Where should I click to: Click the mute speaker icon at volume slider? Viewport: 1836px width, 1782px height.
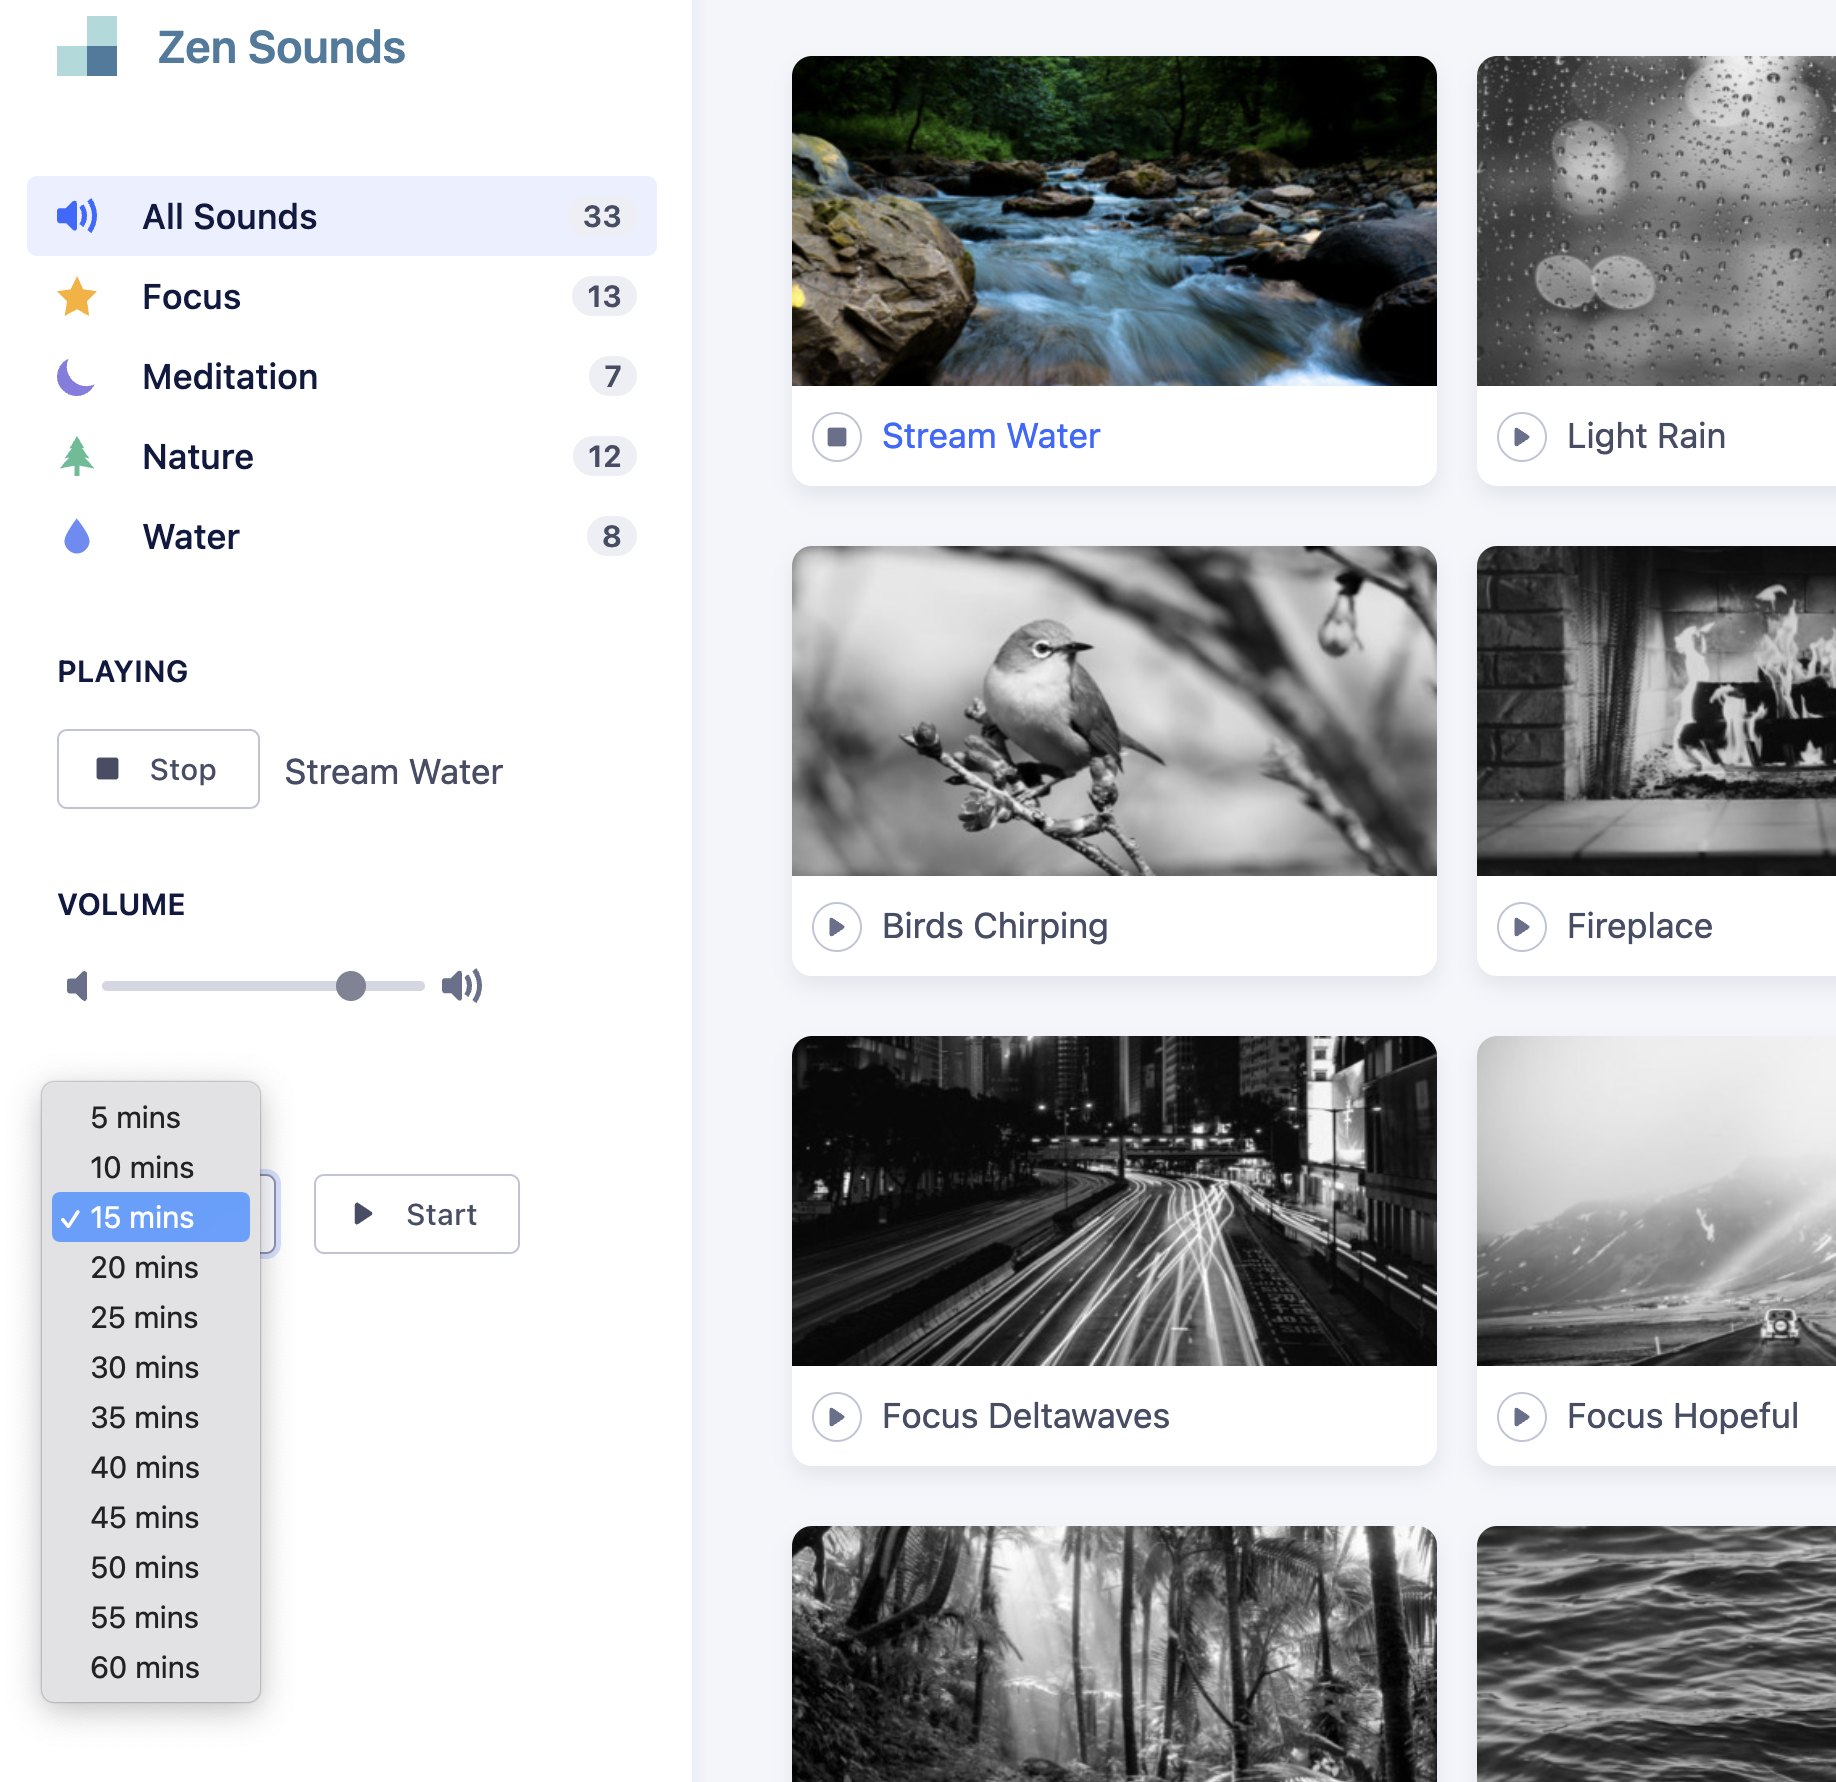(x=77, y=986)
